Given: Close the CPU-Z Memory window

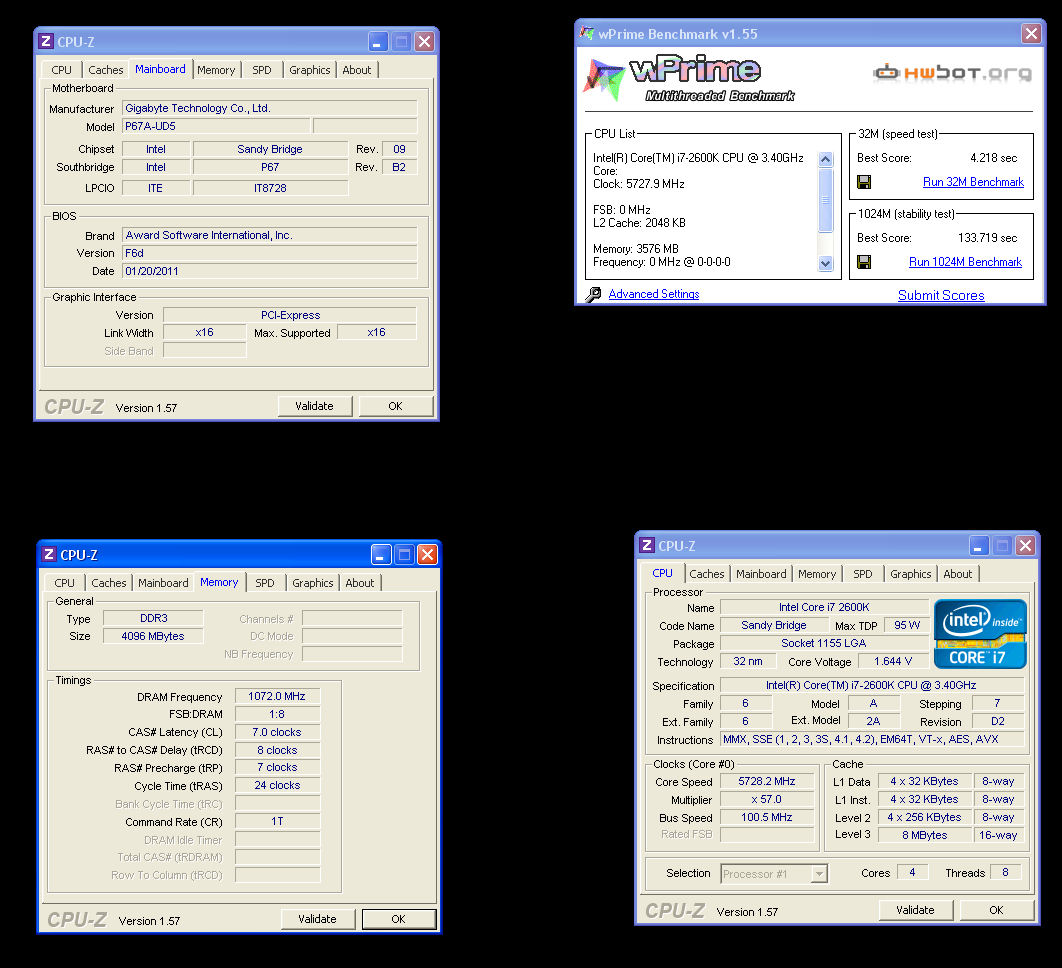Looking at the screenshot, I should (427, 555).
